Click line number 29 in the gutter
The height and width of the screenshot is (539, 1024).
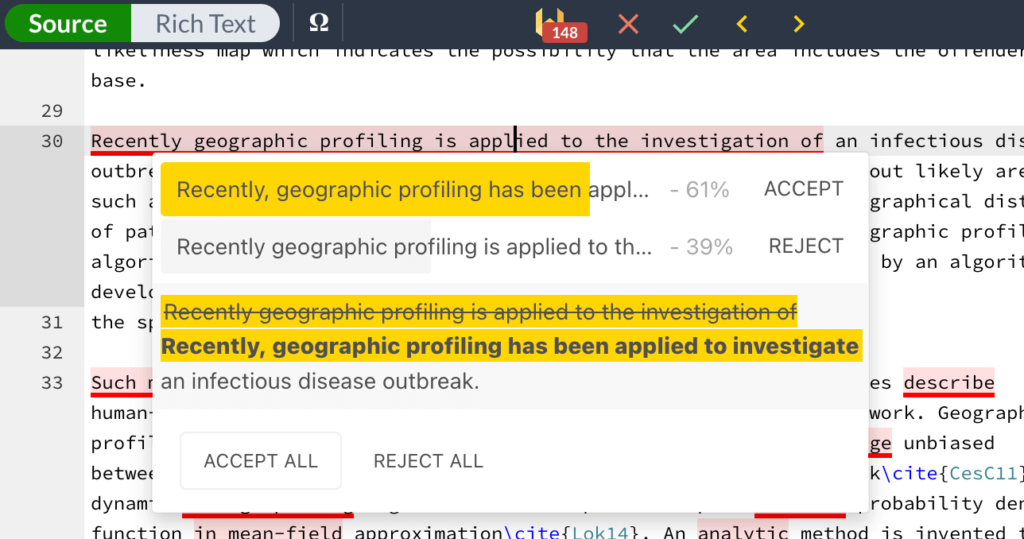[52, 111]
